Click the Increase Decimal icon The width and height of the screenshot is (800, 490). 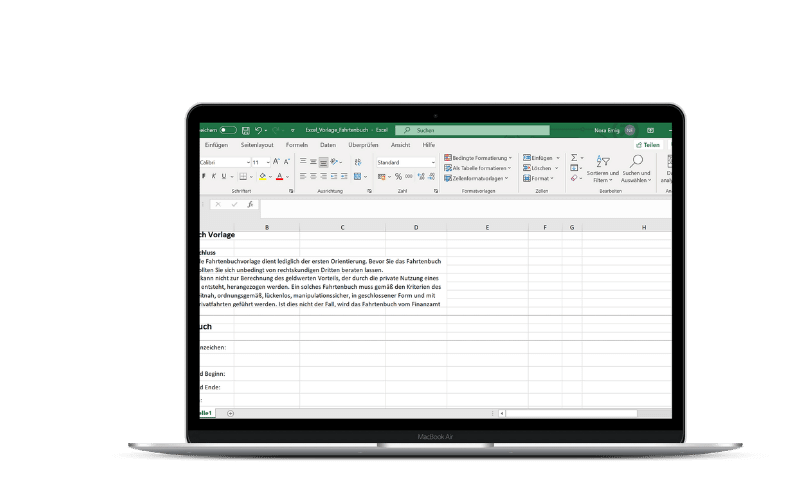[x=421, y=177]
